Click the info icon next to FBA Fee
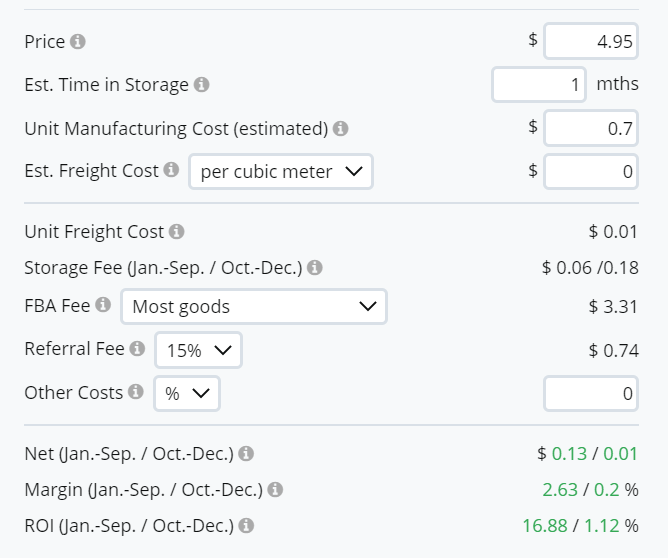The width and height of the screenshot is (668, 558). click(103, 306)
